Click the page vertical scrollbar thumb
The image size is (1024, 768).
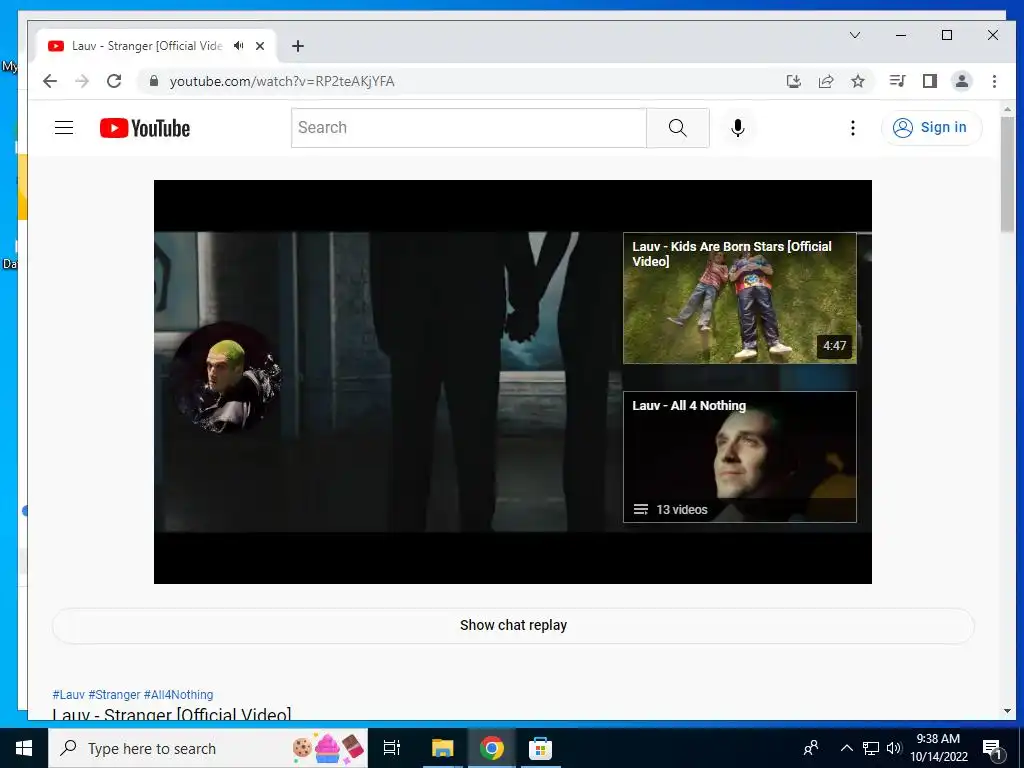[1007, 173]
